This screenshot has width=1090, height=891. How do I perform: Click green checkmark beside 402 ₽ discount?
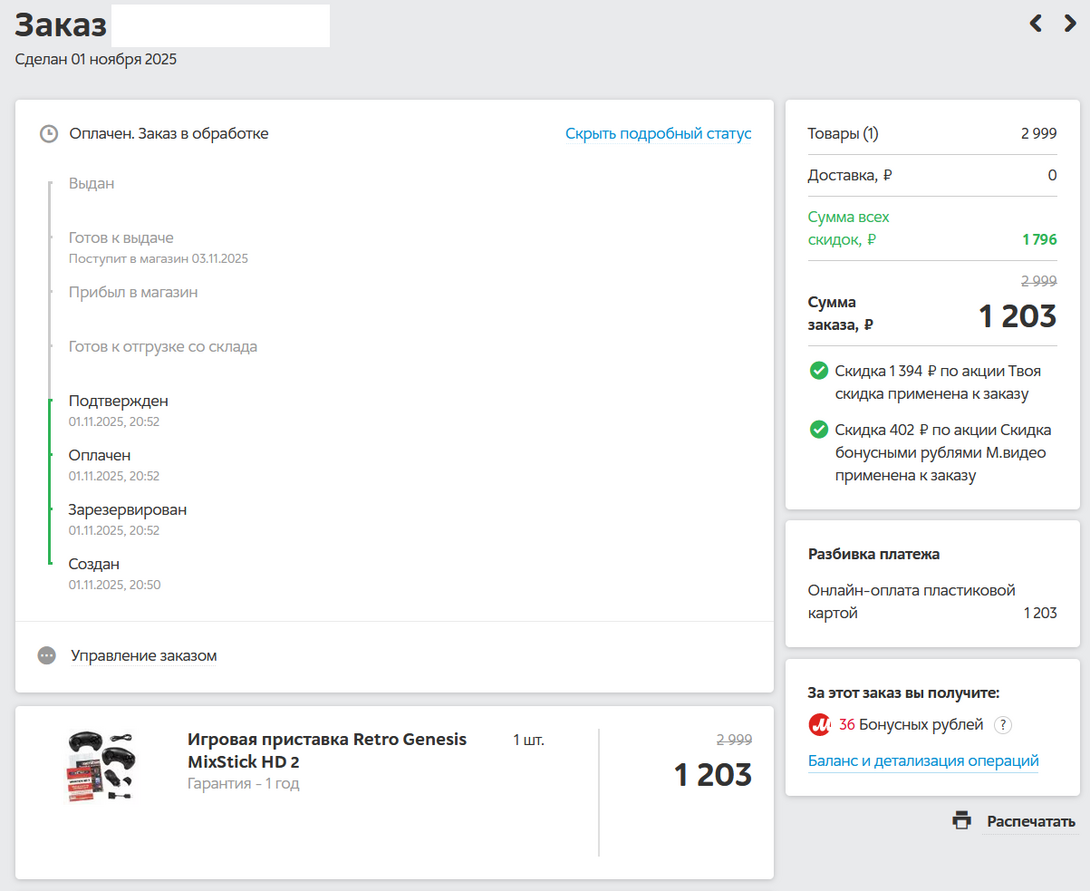tap(818, 430)
